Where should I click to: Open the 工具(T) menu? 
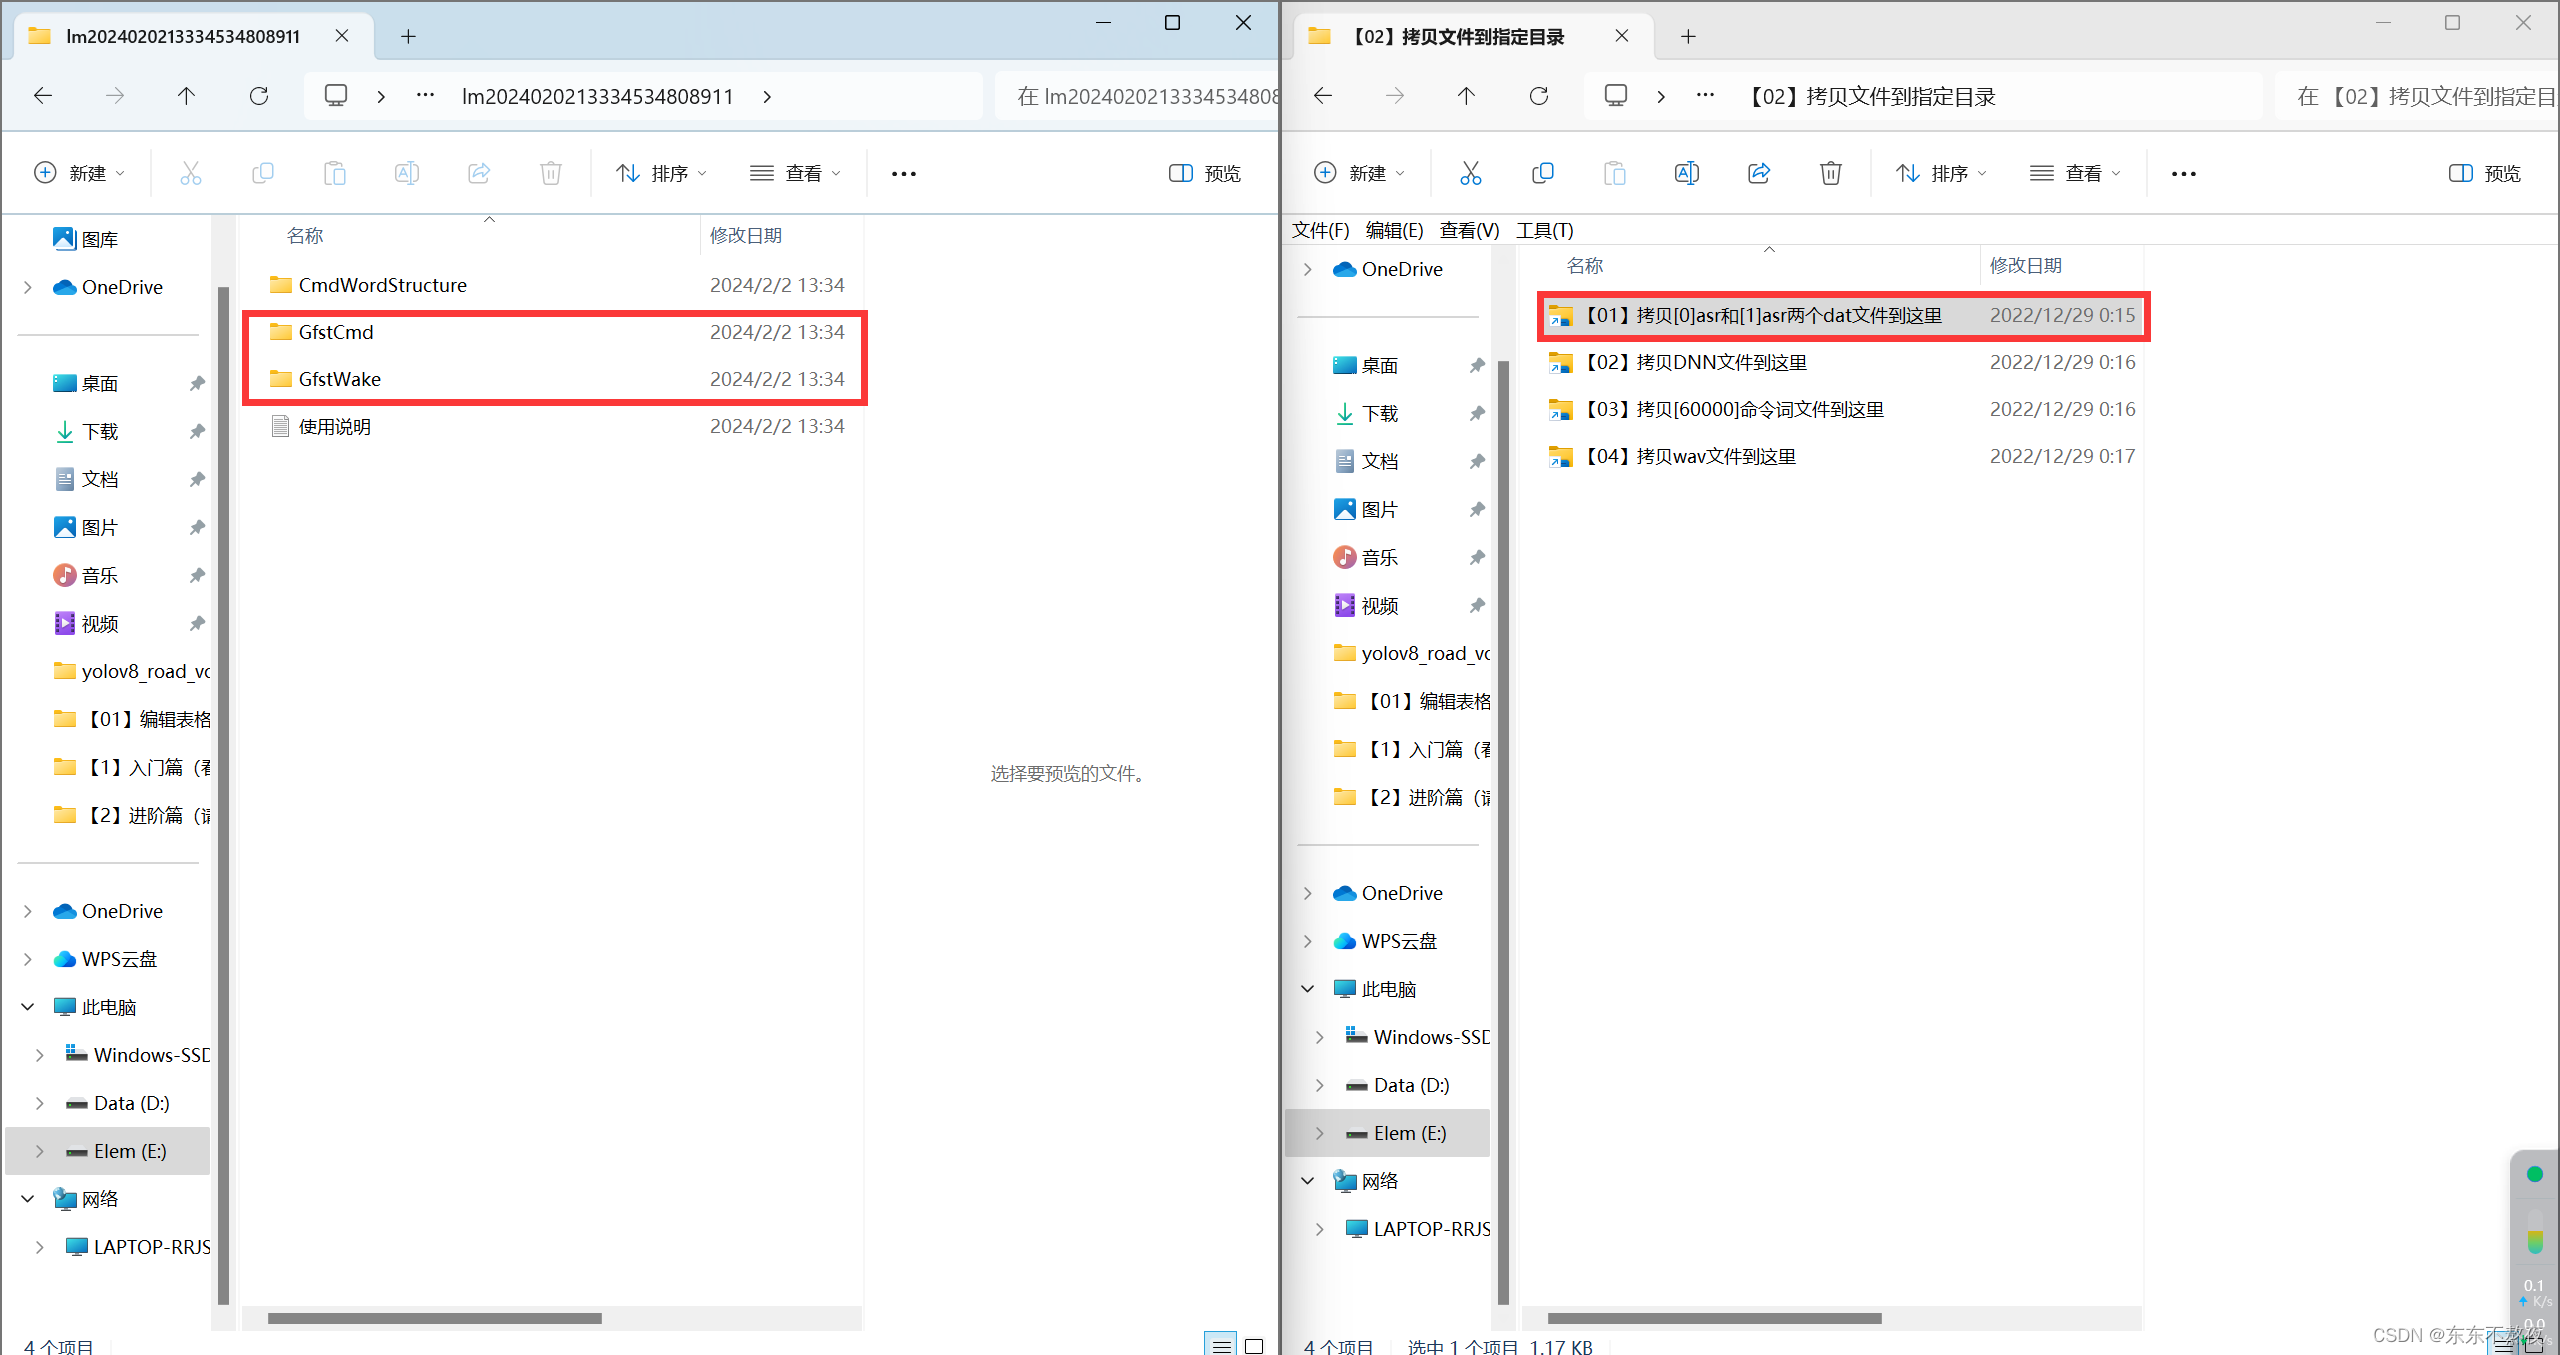tap(1544, 230)
